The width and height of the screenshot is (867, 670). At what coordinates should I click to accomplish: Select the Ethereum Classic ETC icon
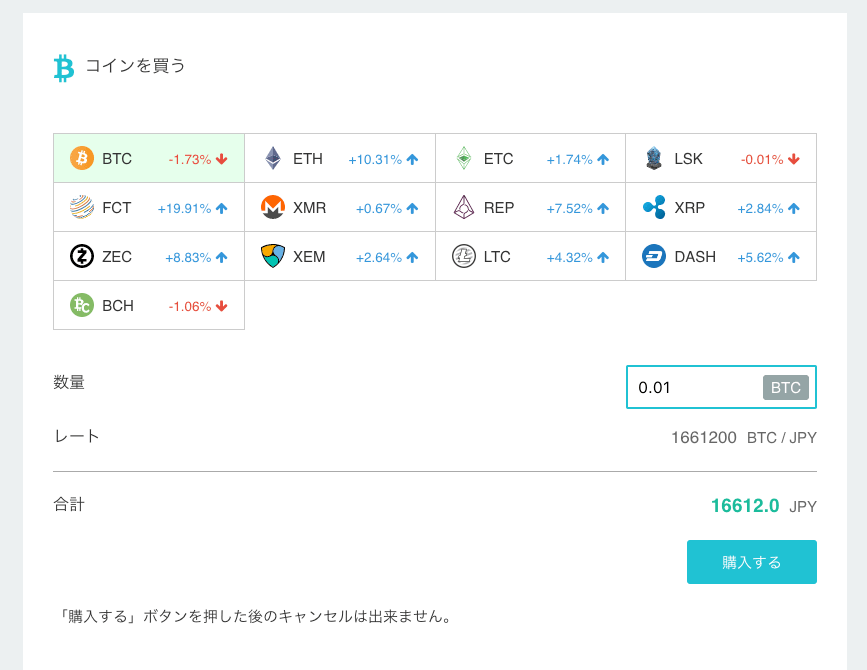tap(463, 159)
